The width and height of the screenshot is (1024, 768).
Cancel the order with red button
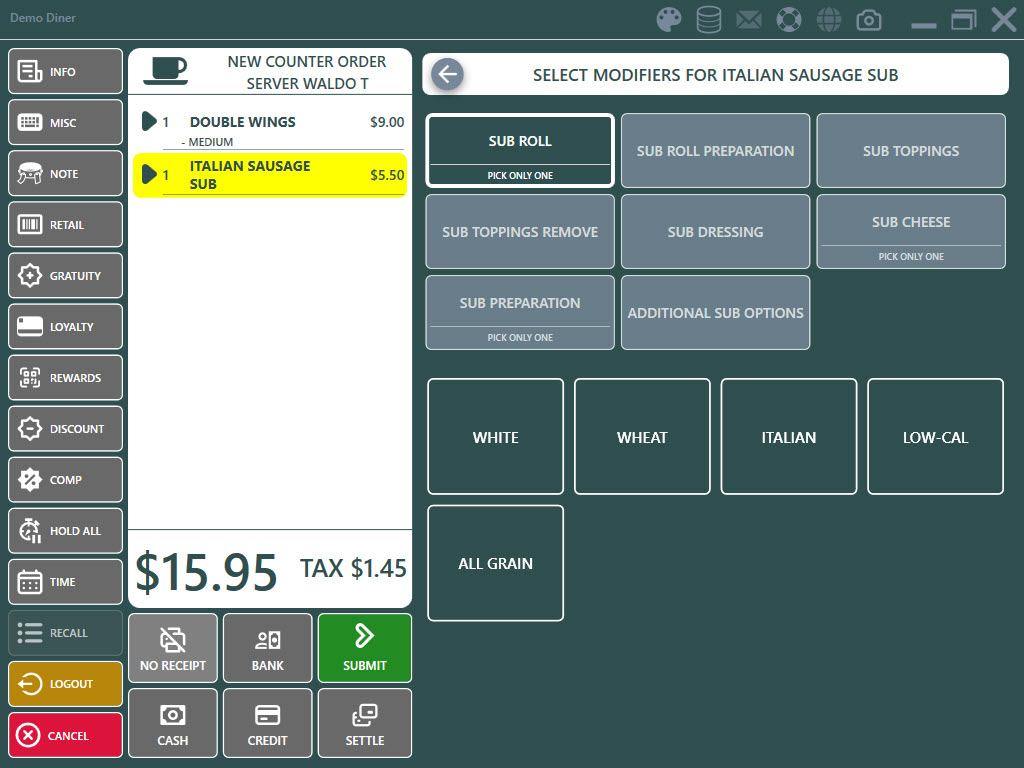[x=66, y=735]
